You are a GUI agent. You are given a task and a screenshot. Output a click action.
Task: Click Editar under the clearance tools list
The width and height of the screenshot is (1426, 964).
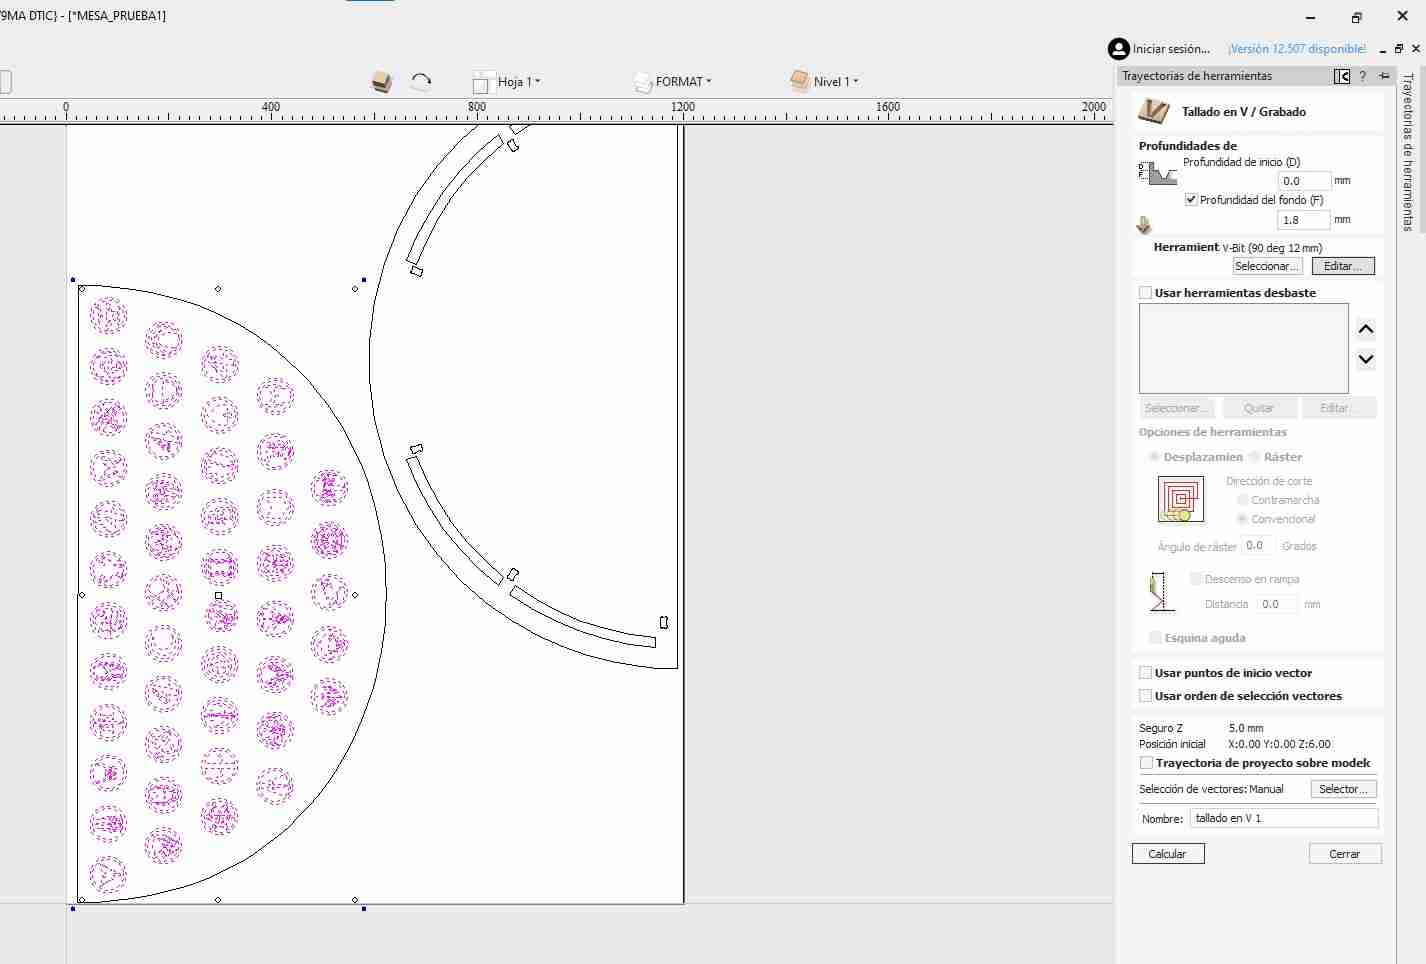tap(1340, 408)
